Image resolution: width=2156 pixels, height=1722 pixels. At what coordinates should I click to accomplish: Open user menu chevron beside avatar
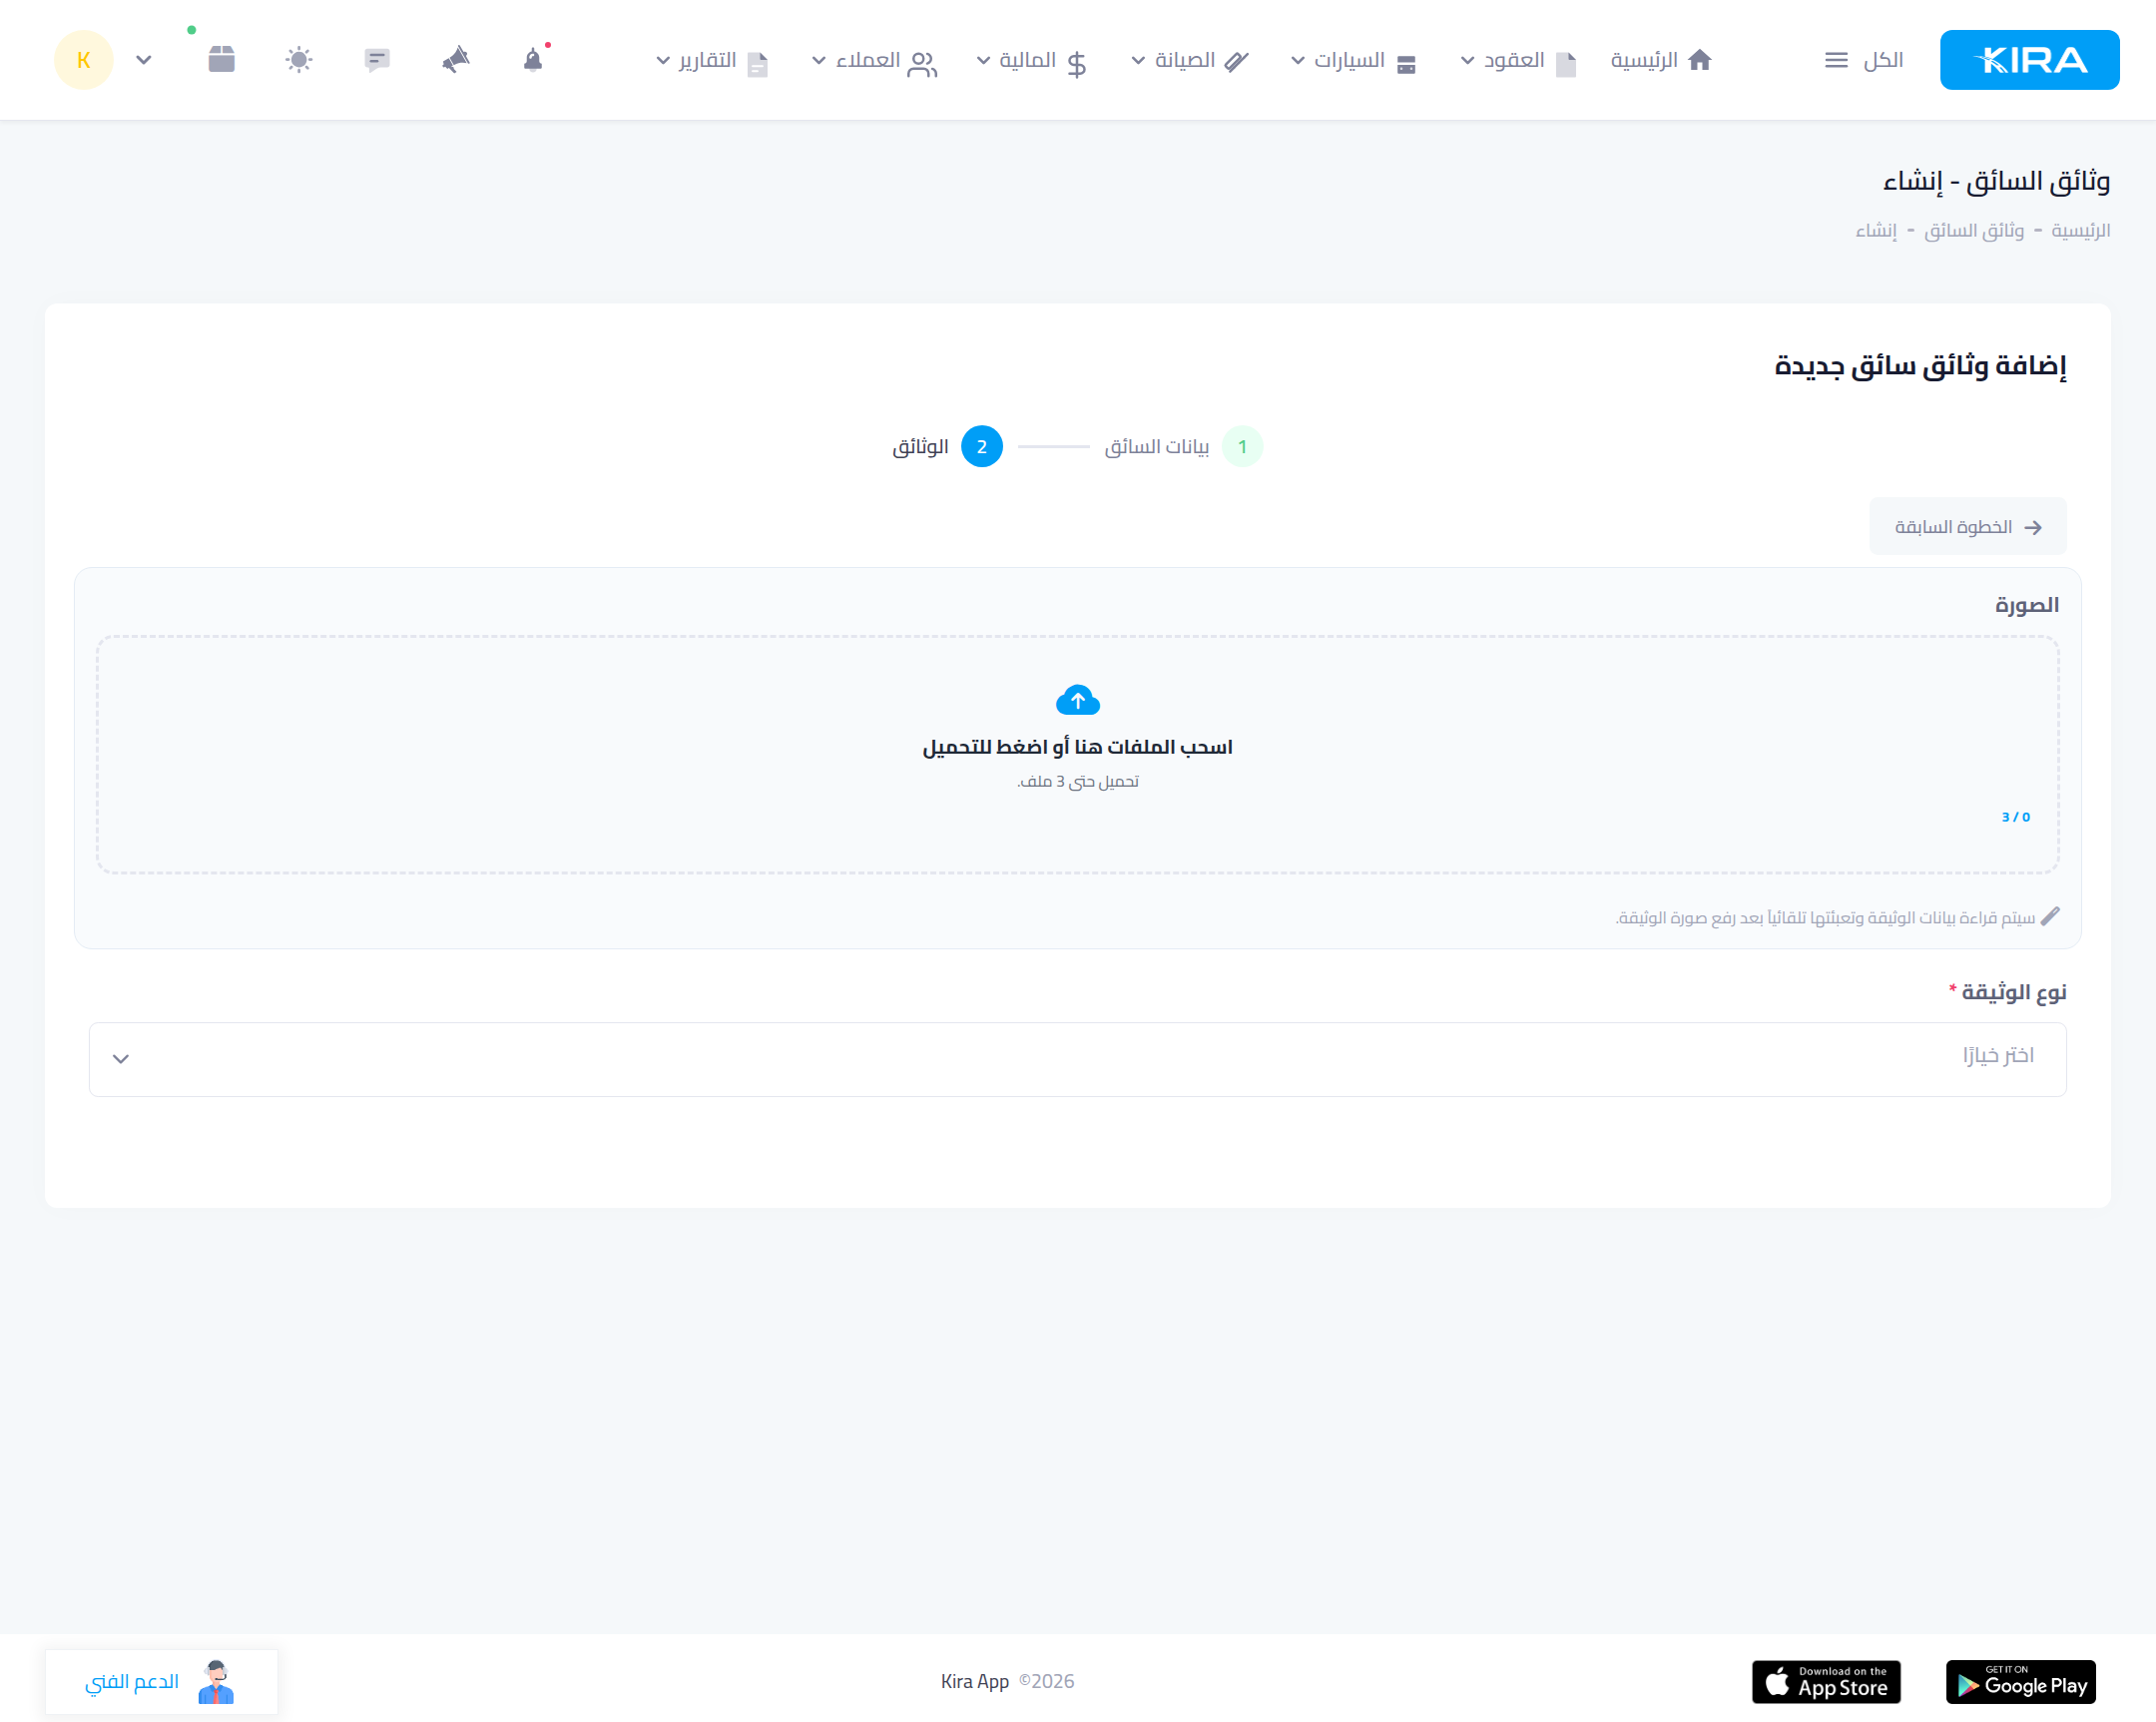[144, 60]
